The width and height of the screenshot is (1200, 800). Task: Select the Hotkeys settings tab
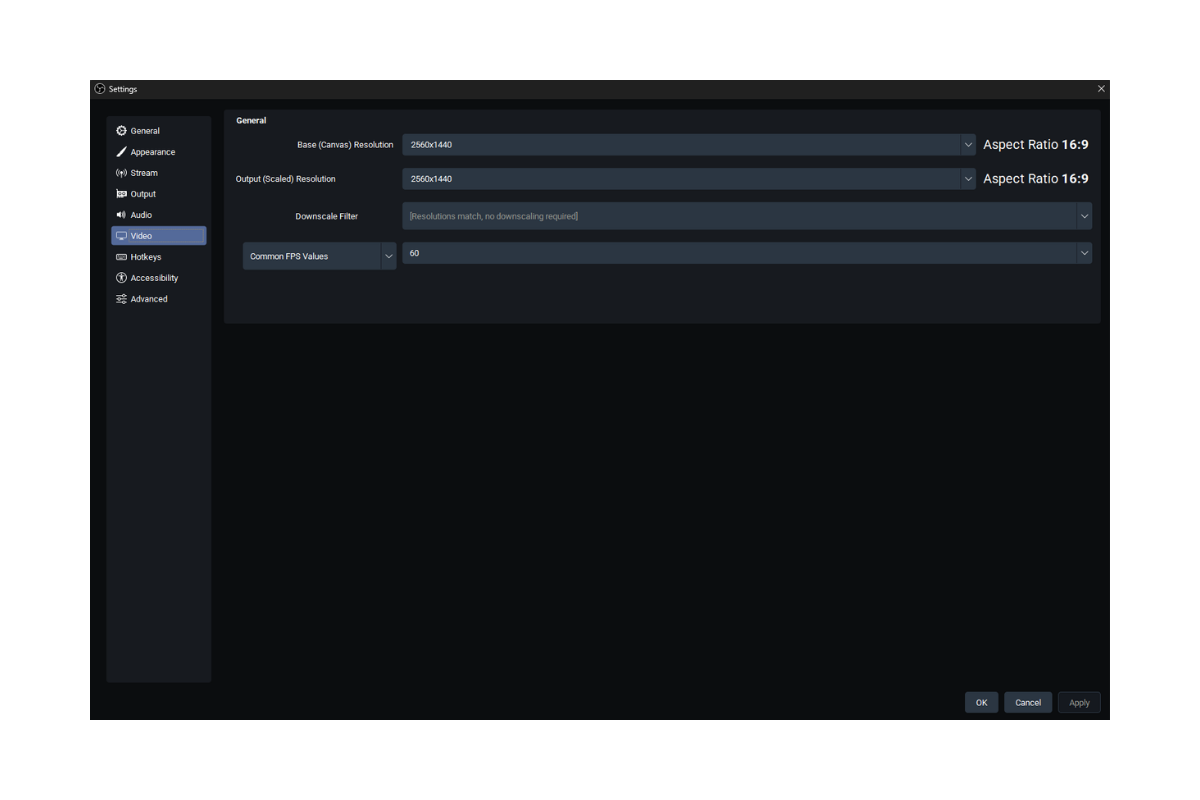click(159, 257)
